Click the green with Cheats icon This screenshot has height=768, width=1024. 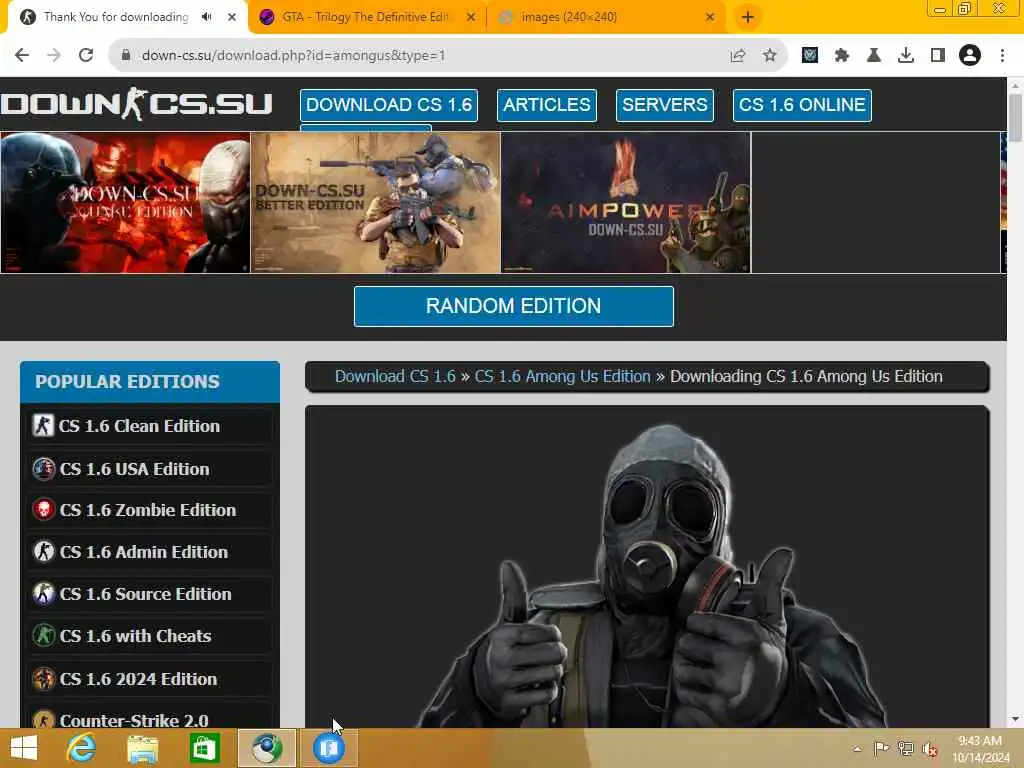tap(43, 635)
